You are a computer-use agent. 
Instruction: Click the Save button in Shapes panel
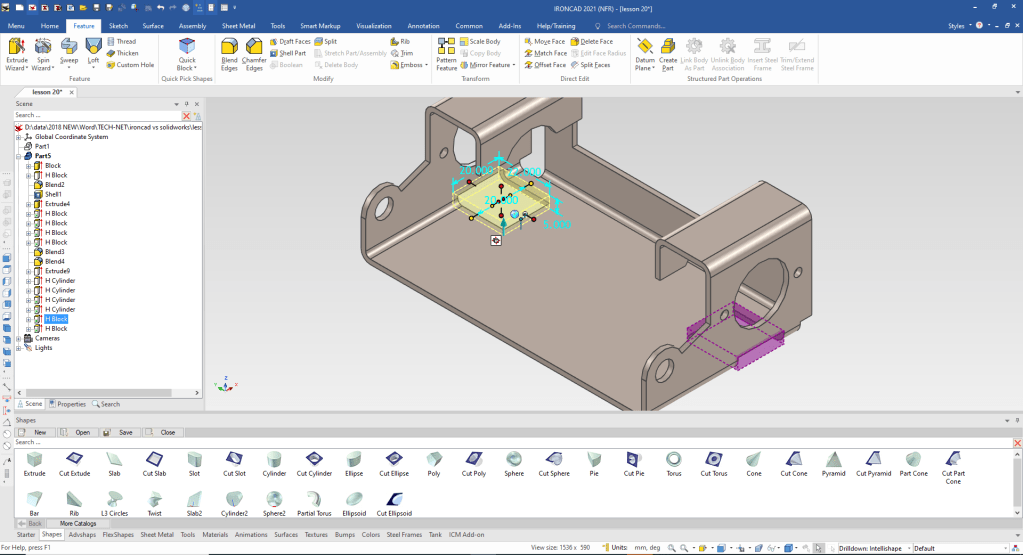click(120, 432)
